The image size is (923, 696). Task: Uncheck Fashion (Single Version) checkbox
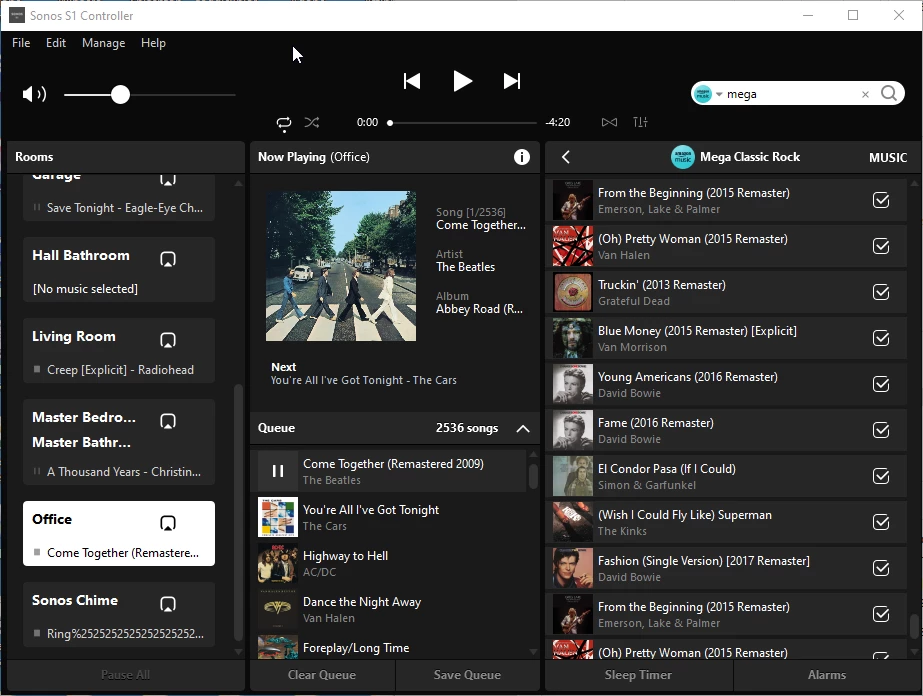881,568
